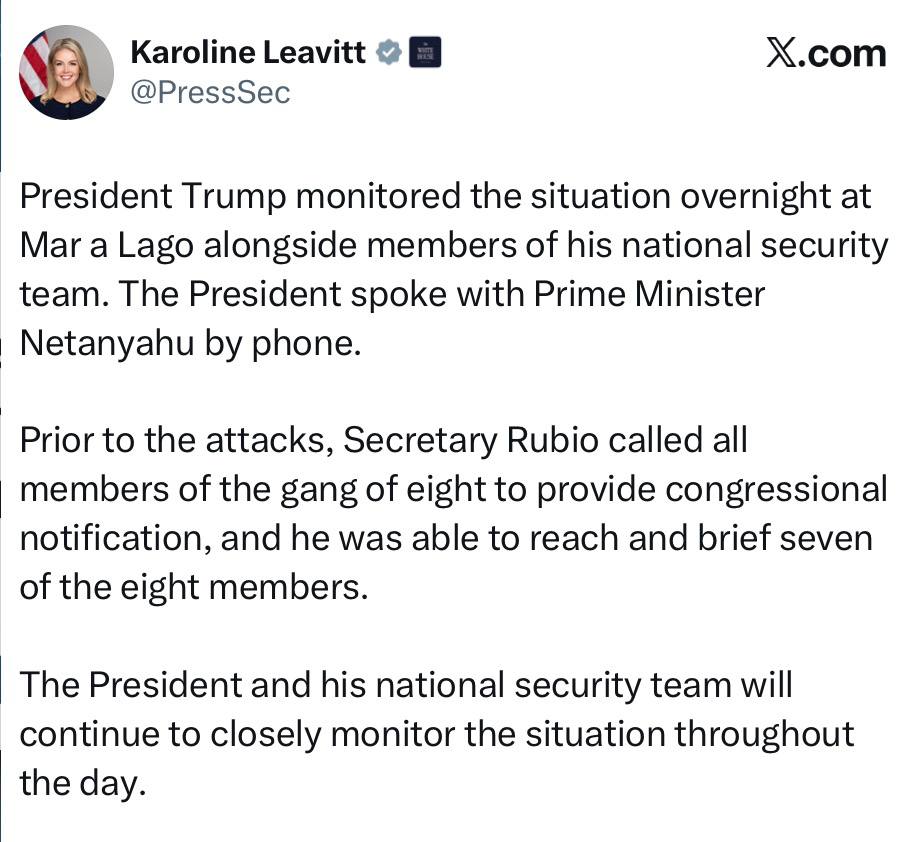Click the words "congressional notification"

[775, 489]
